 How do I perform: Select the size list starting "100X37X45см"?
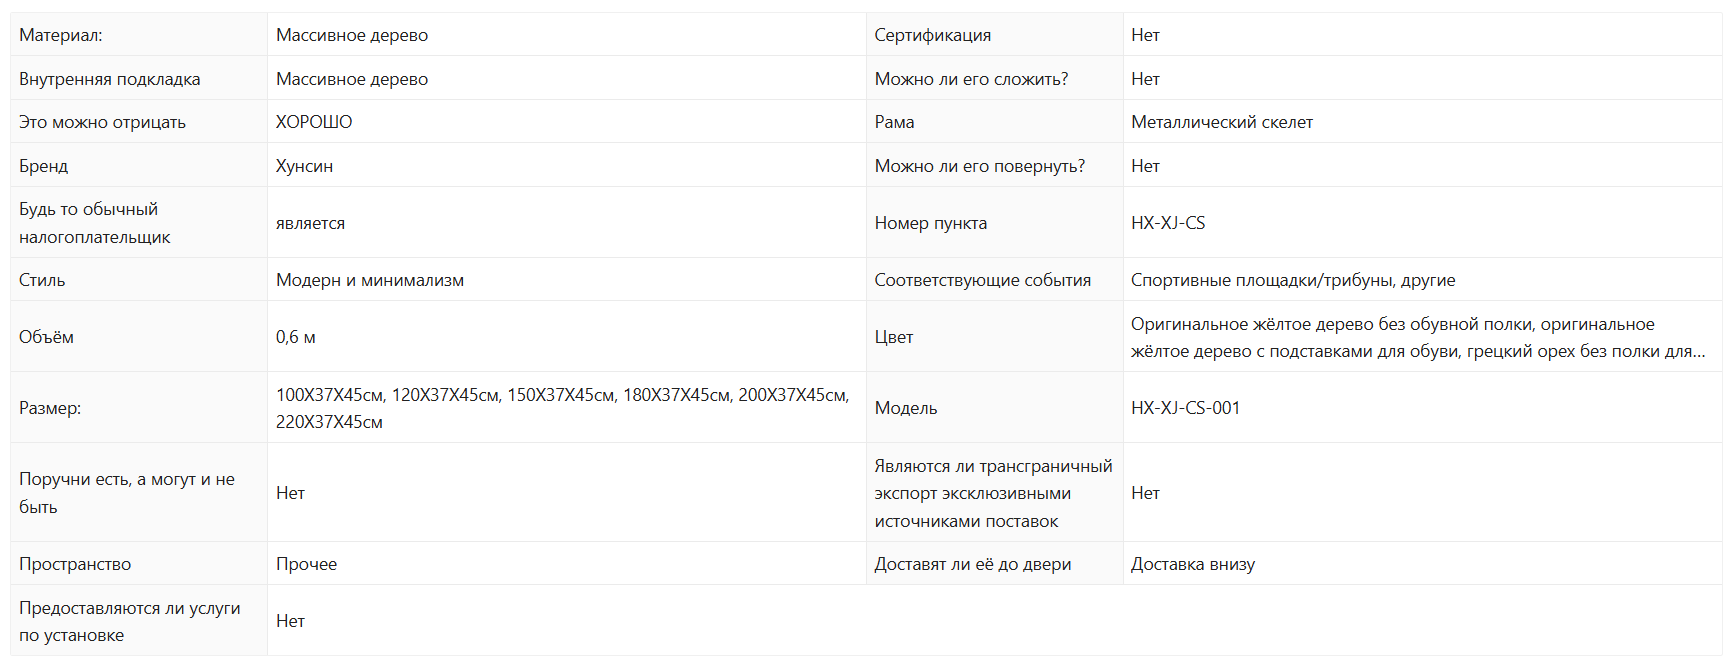pyautogui.click(x=562, y=408)
